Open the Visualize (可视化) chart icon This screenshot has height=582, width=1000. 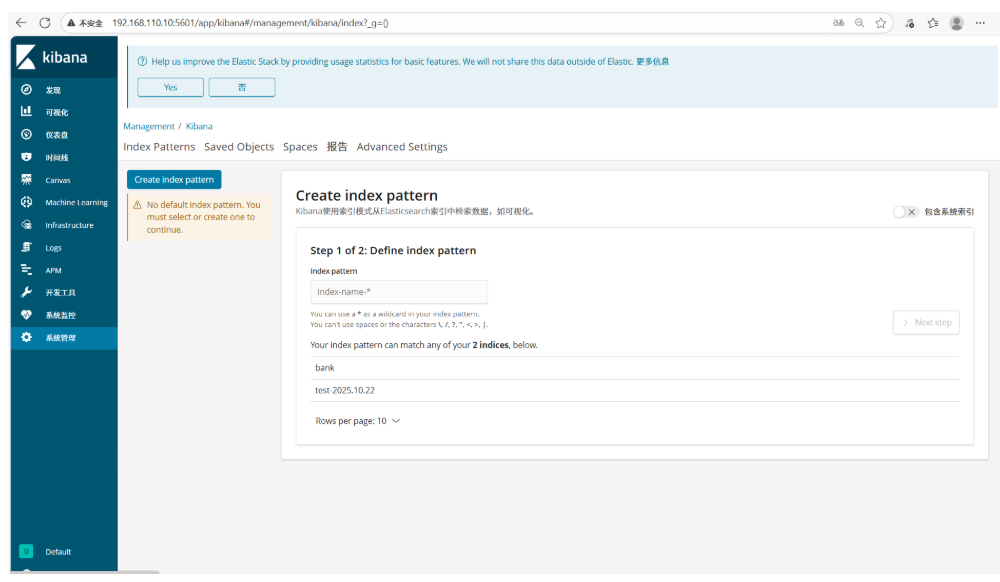tap(26, 112)
